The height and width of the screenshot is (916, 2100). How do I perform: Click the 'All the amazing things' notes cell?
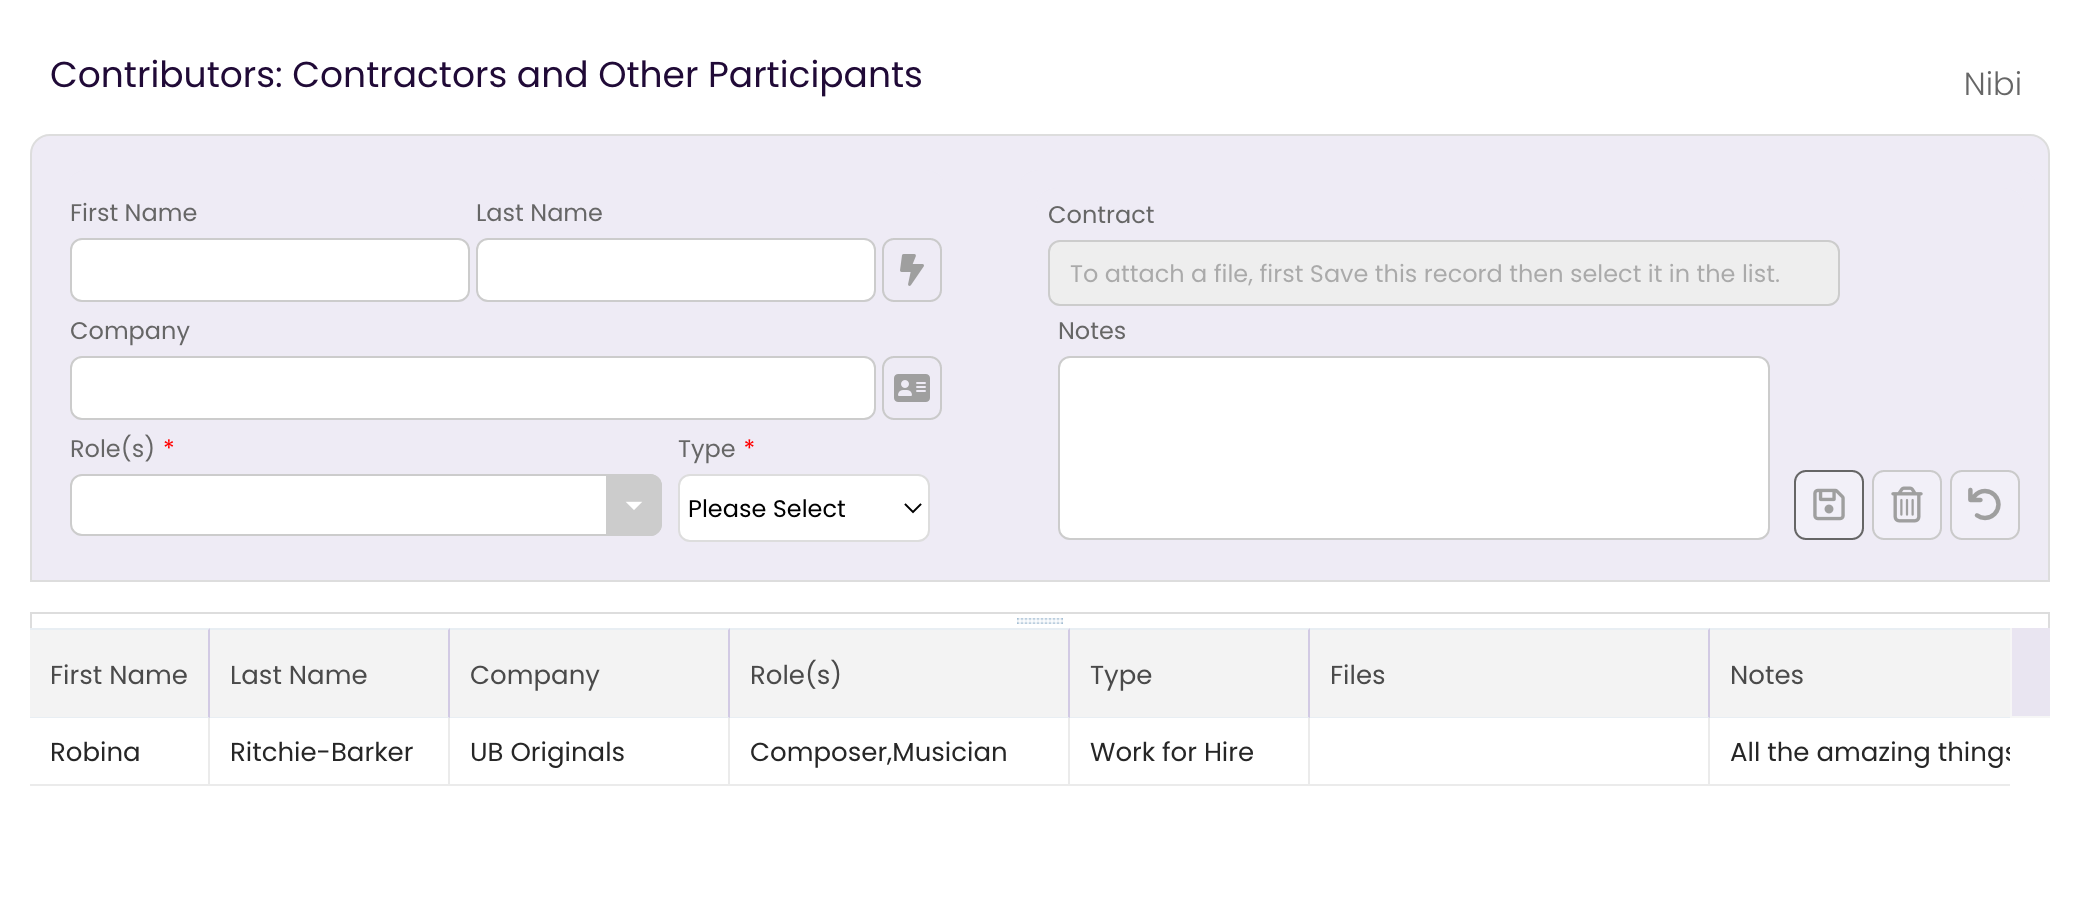coord(1860,752)
